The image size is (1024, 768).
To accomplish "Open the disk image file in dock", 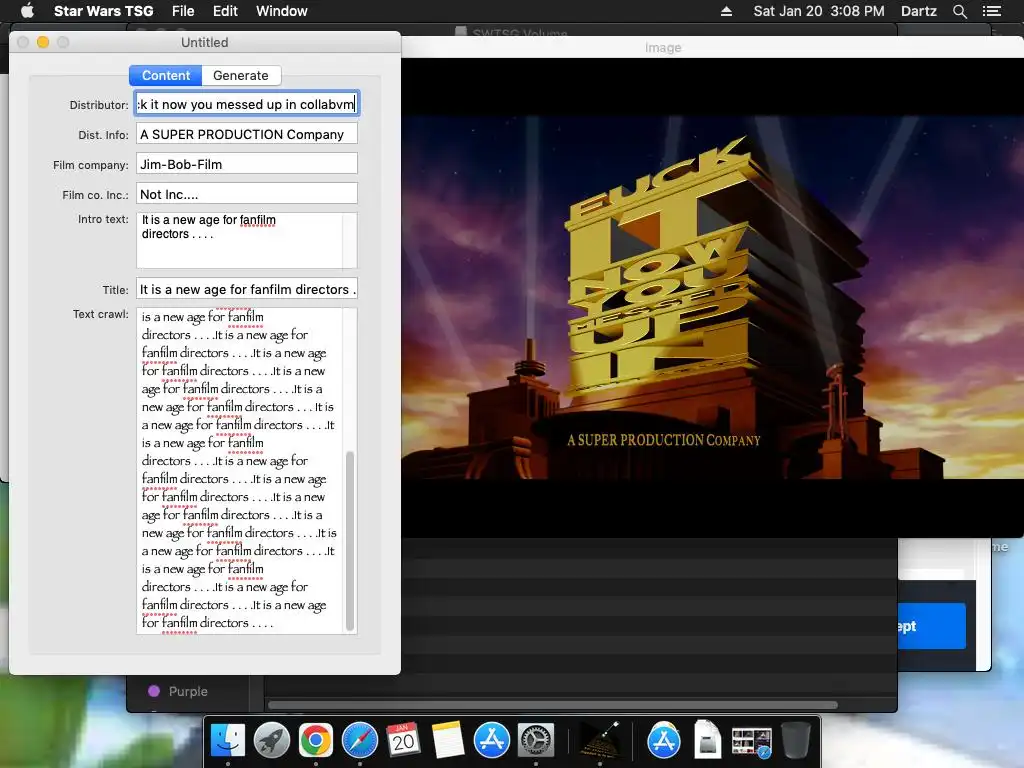I will coord(707,741).
